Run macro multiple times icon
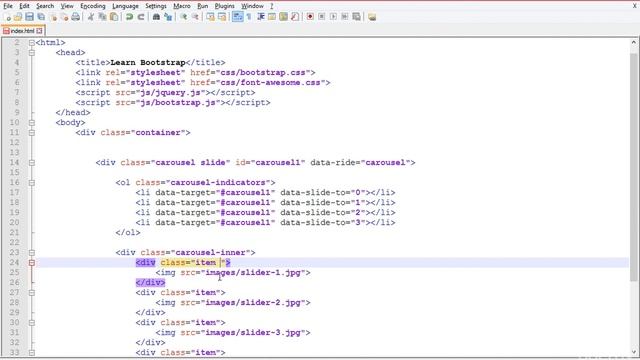The image size is (640, 360). coord(344,17)
